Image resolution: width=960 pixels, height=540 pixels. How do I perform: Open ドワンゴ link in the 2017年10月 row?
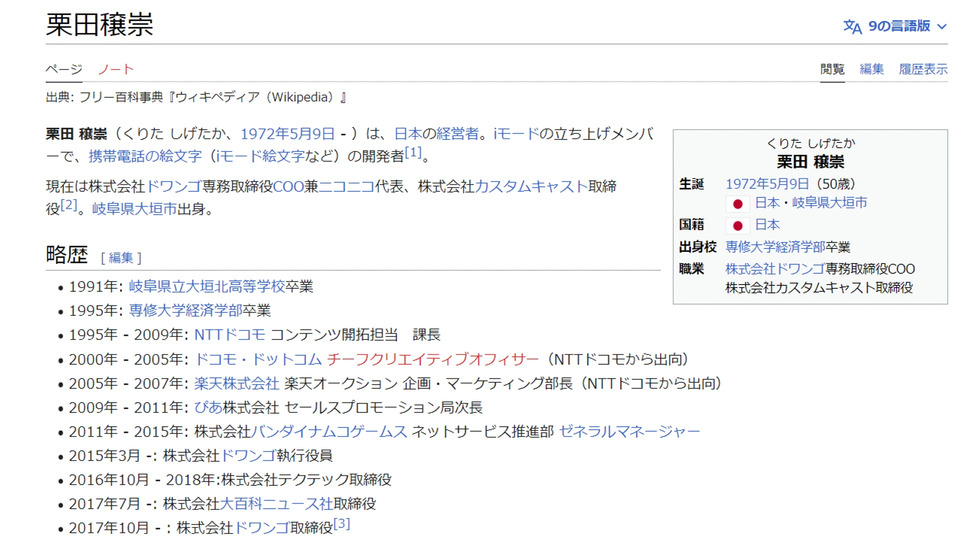pos(262,528)
